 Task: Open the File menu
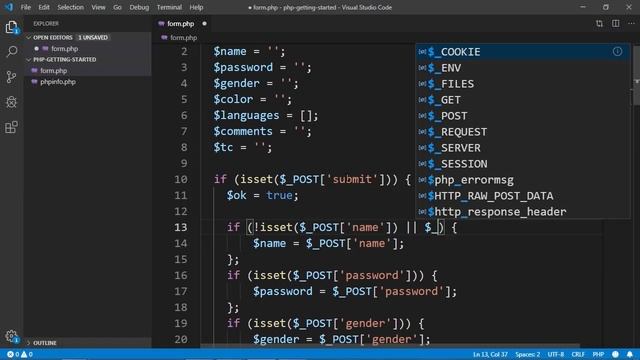click(26, 7)
